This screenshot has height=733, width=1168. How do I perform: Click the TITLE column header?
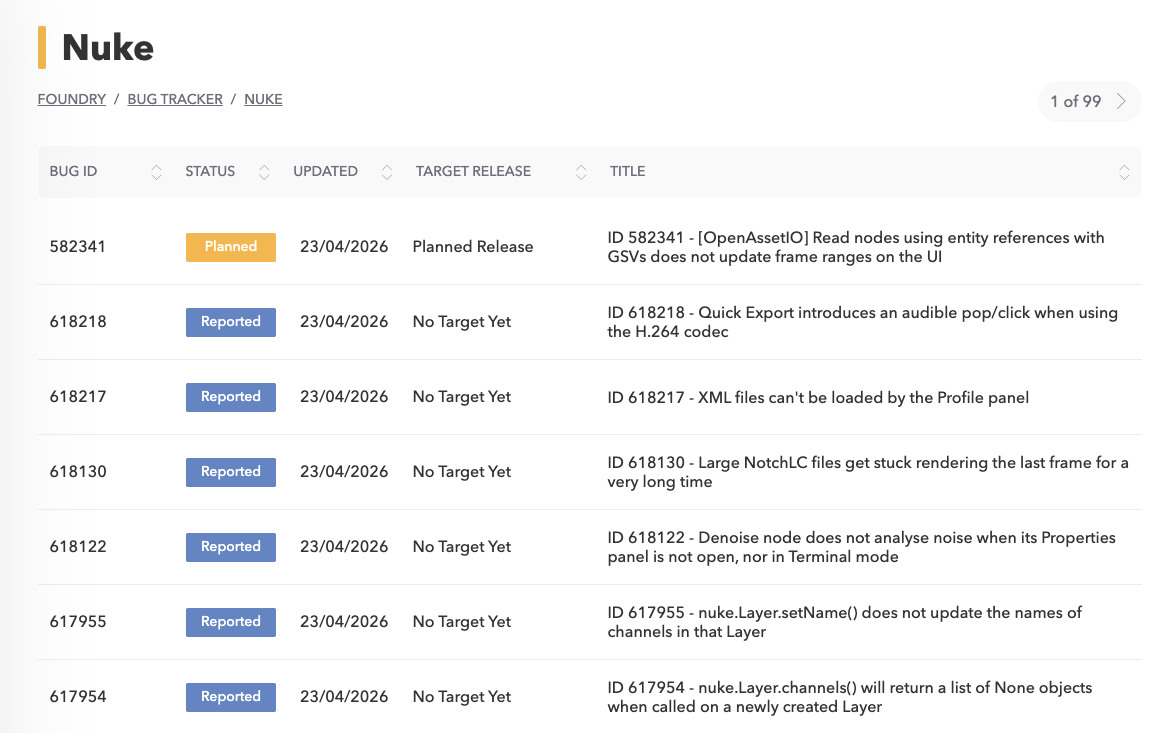click(x=627, y=171)
